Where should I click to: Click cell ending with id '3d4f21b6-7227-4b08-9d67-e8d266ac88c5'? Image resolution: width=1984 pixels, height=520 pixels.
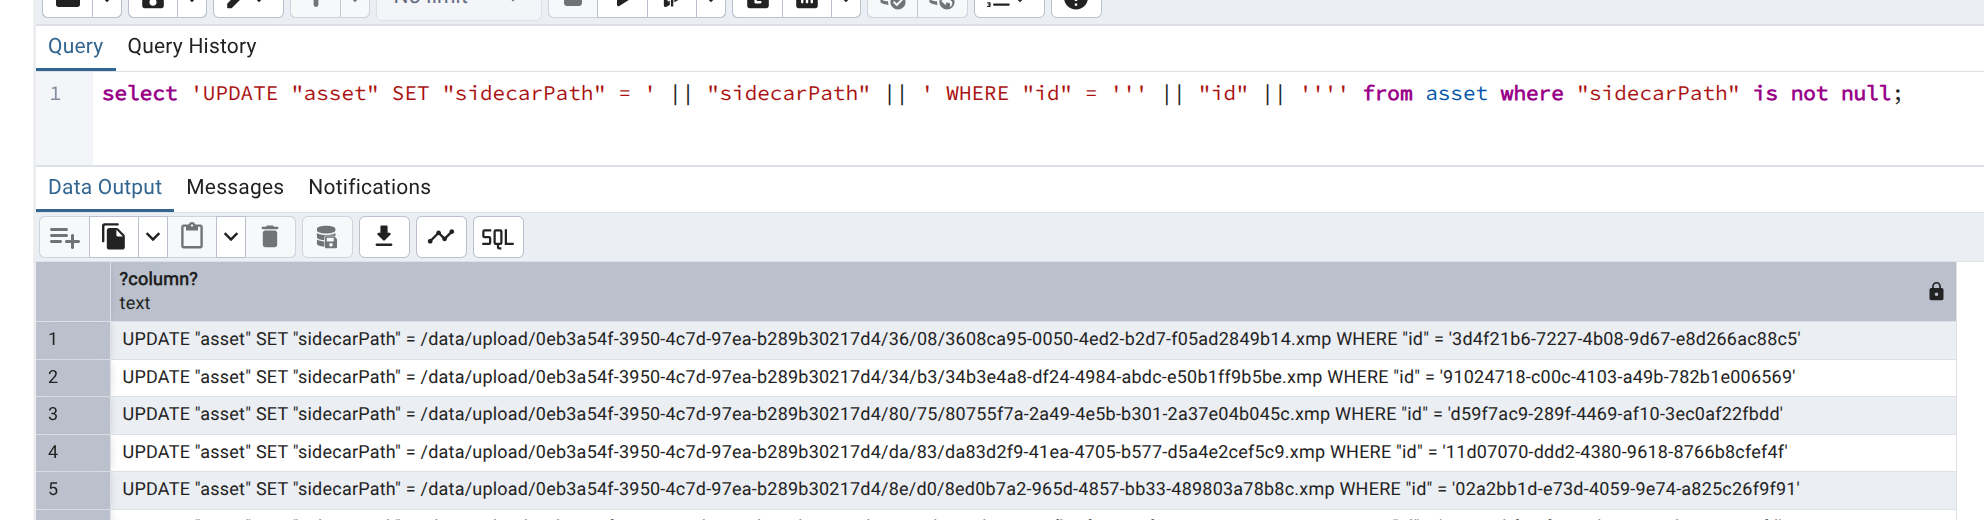[1033, 339]
